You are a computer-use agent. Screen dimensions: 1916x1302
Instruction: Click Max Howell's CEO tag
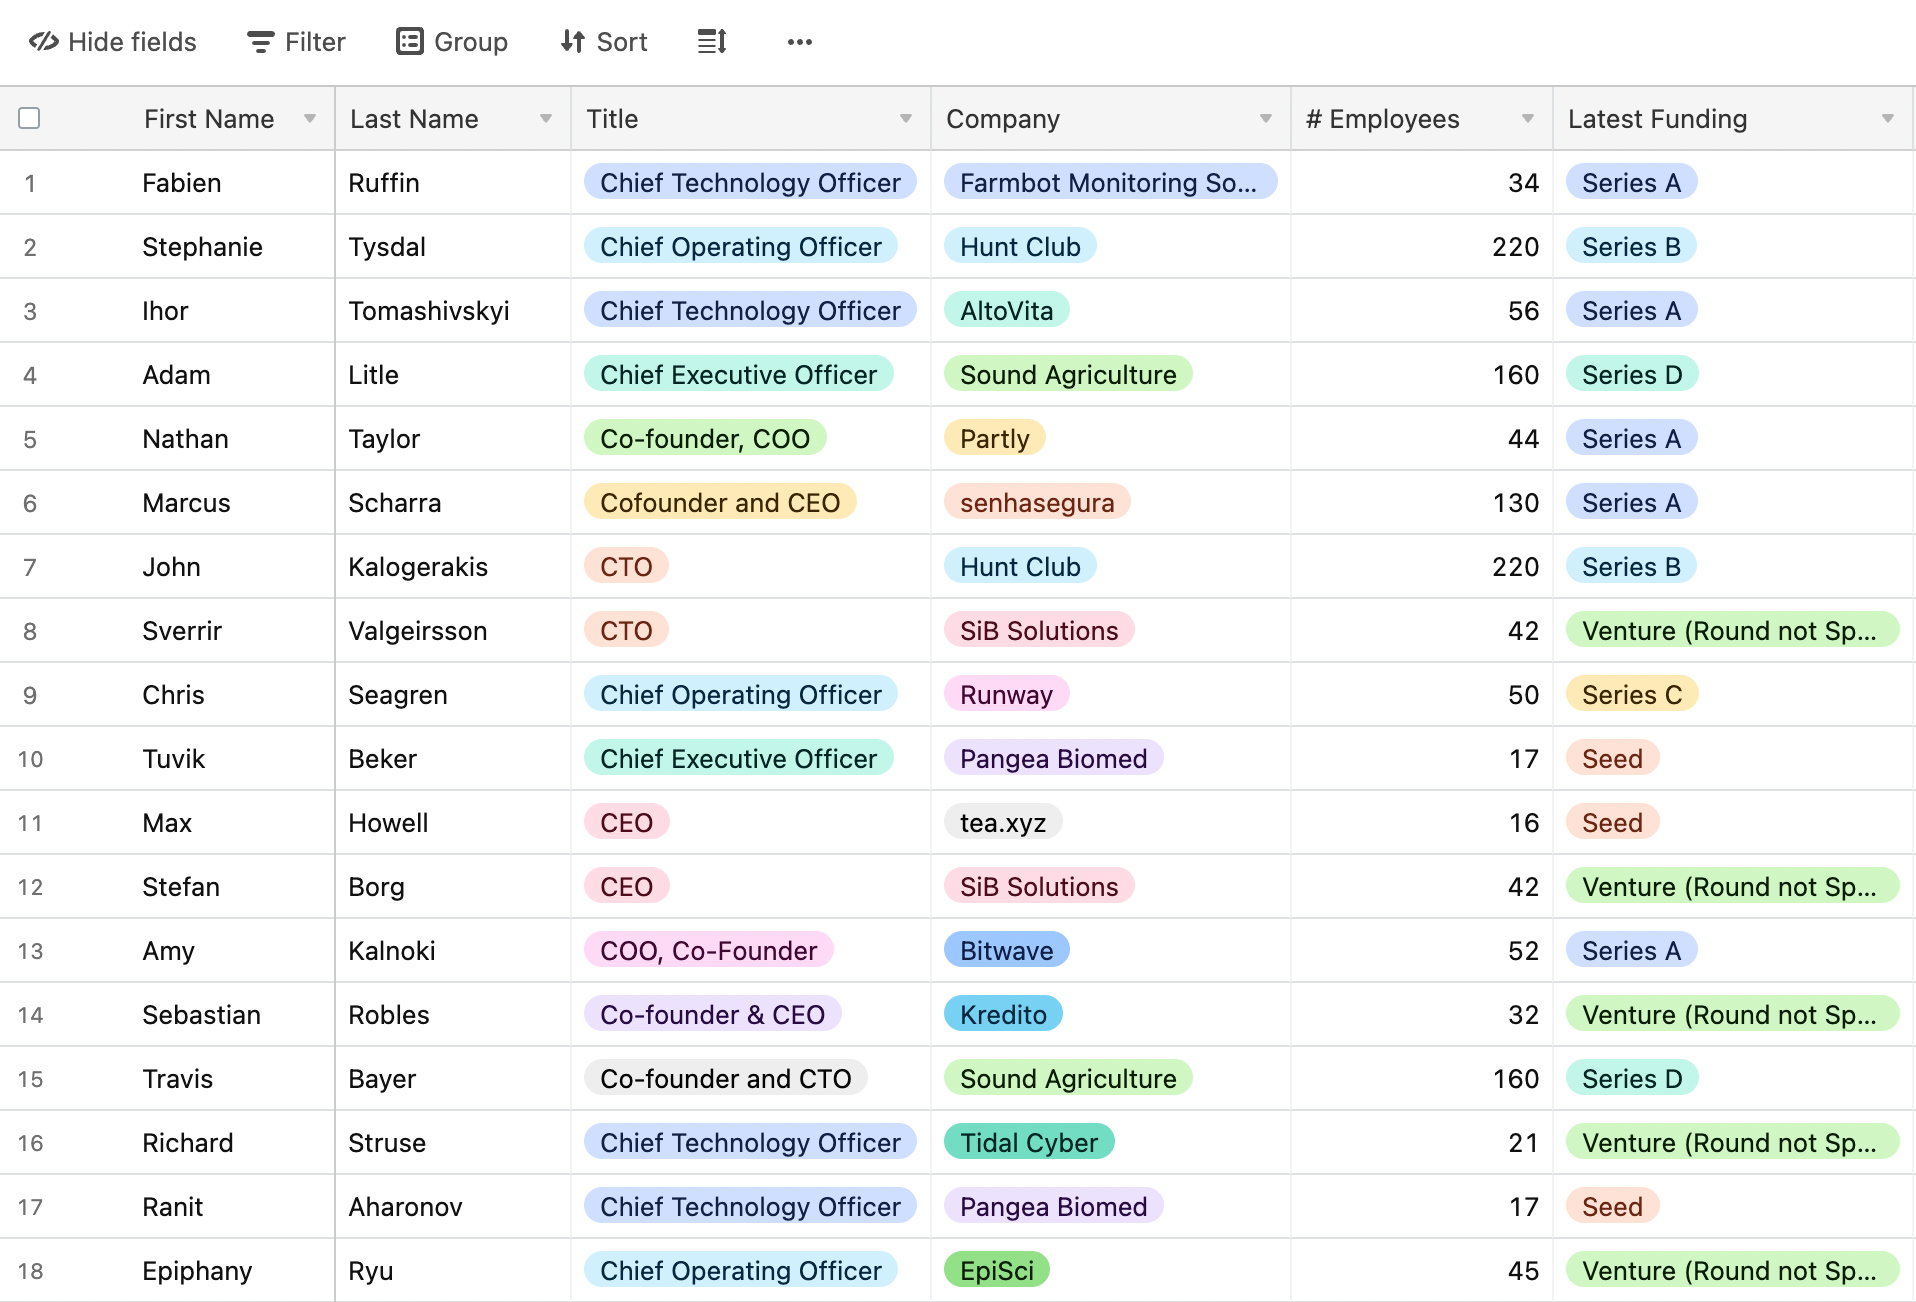click(626, 823)
